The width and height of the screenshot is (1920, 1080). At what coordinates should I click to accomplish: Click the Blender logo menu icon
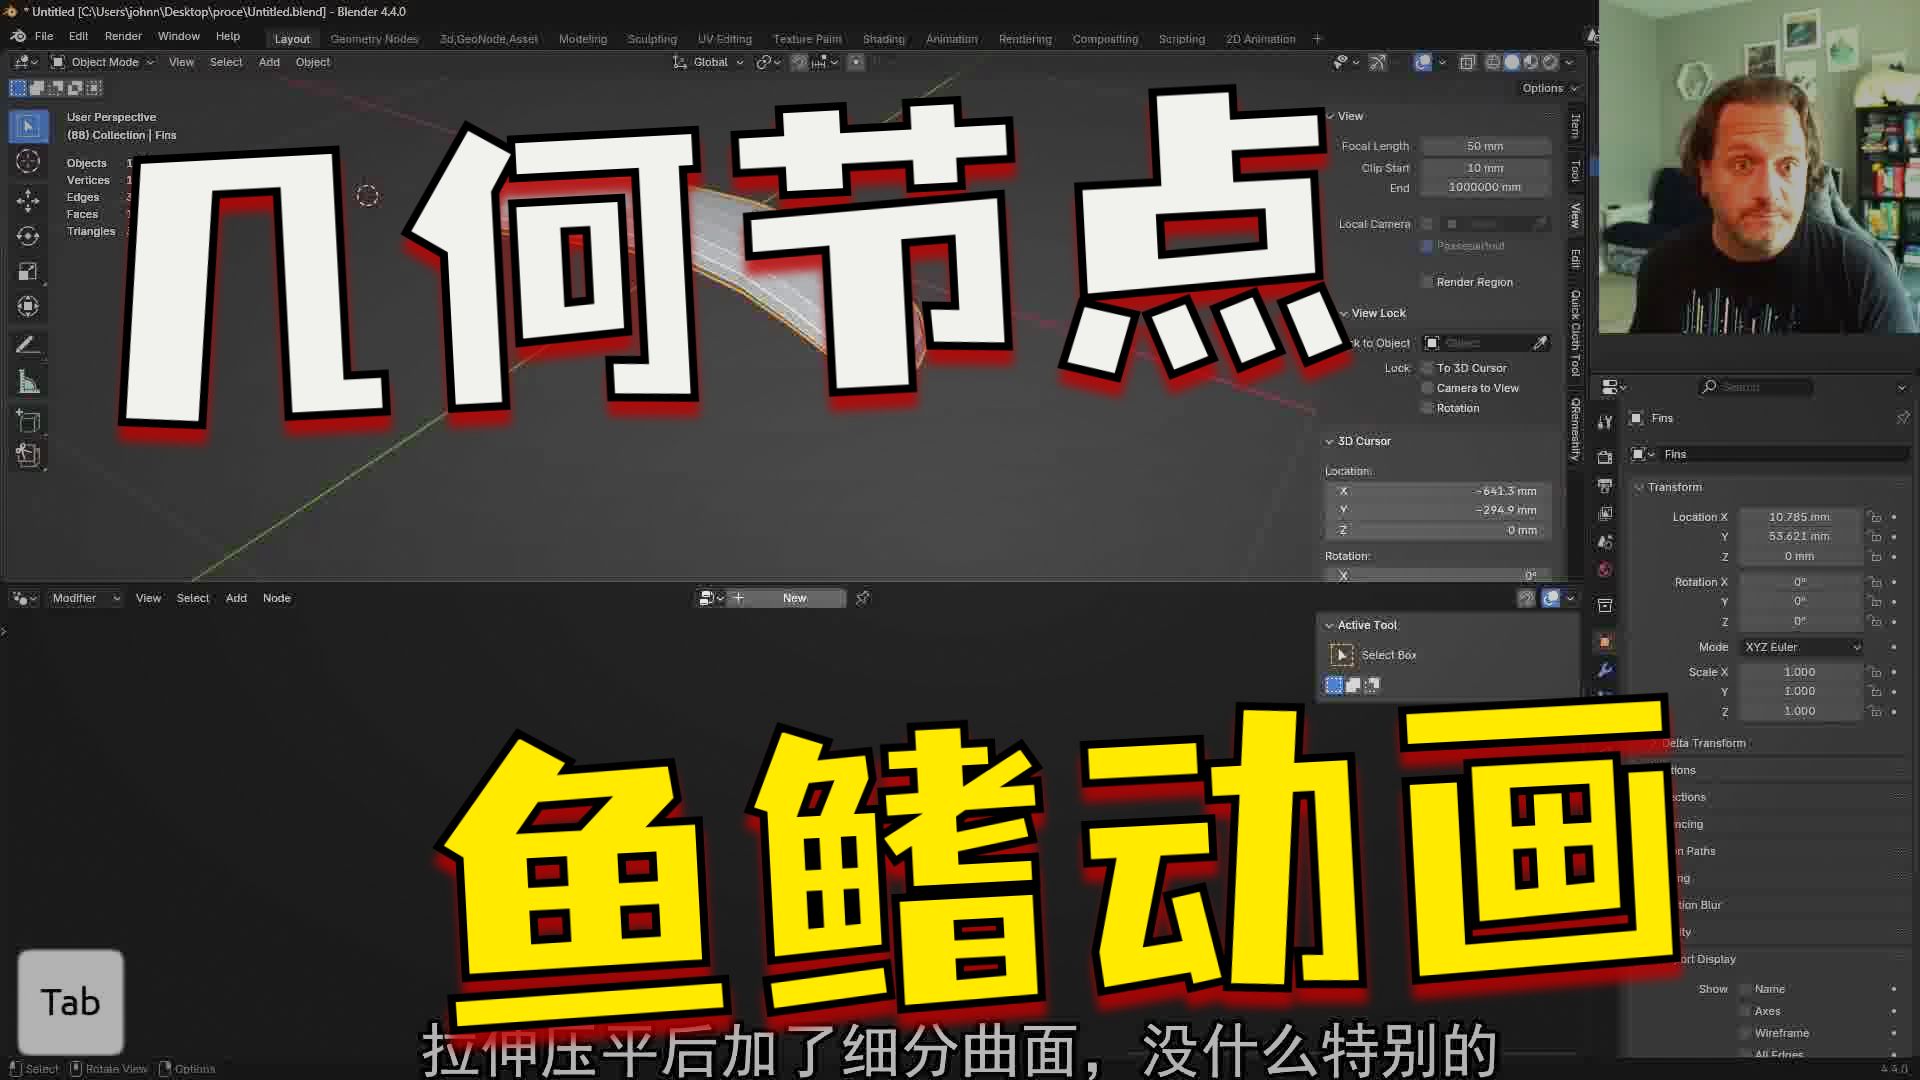[x=18, y=36]
